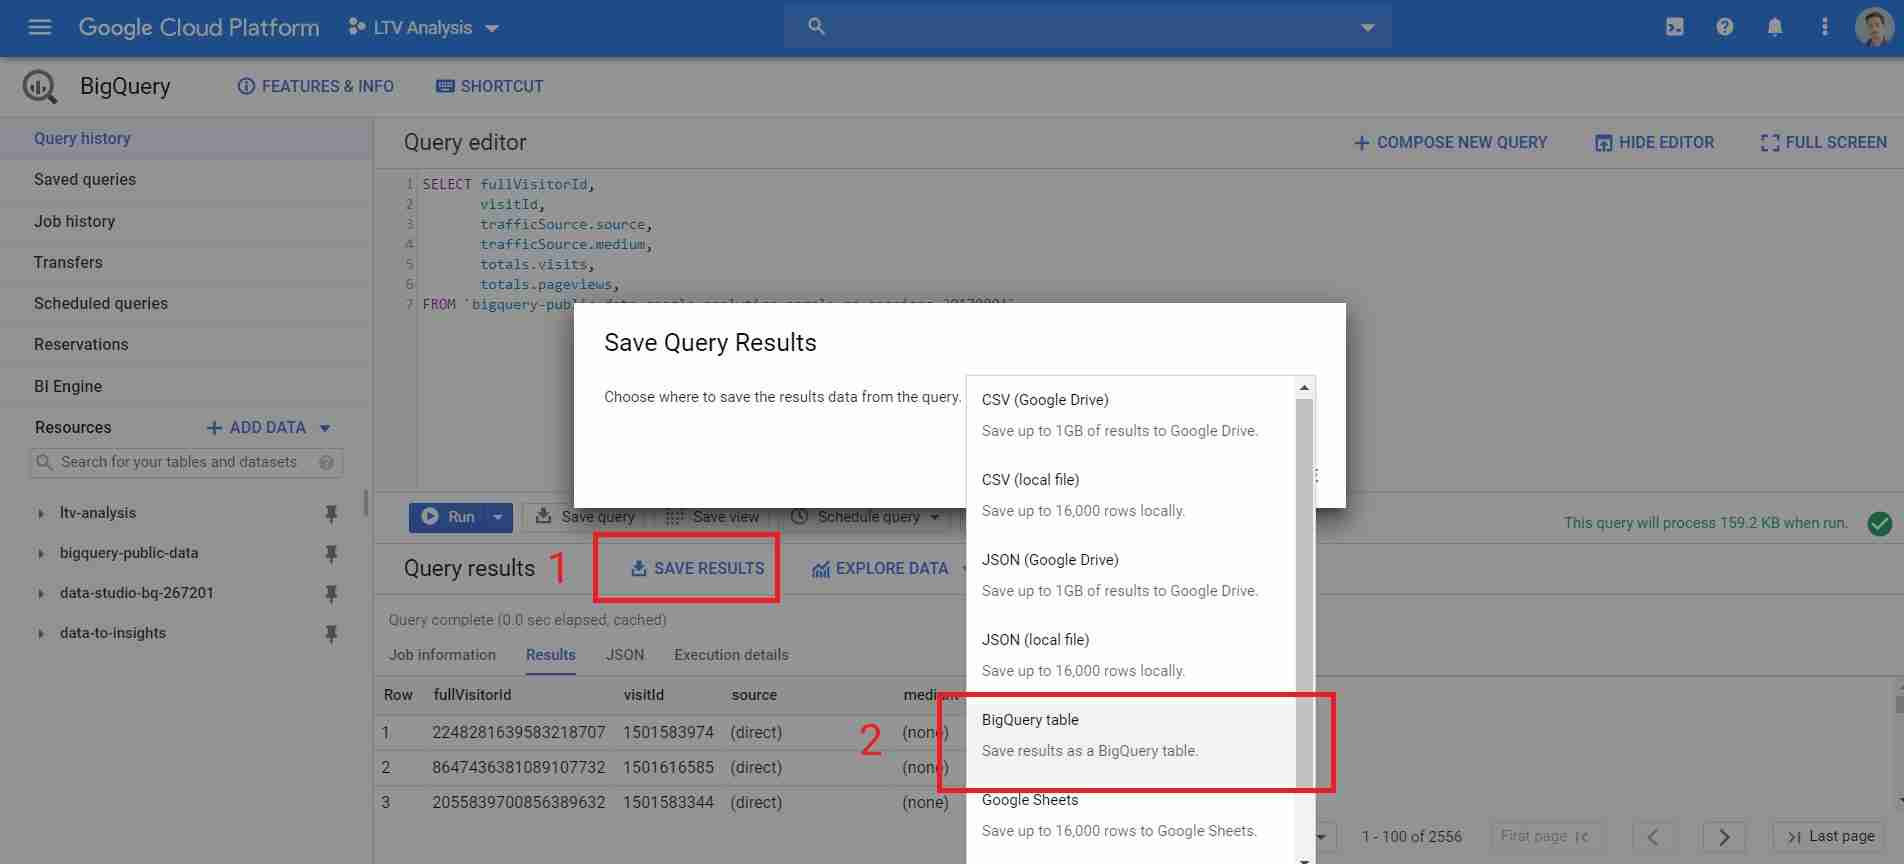Open the help question mark icon
This screenshot has width=1904, height=864.
pos(1724,27)
